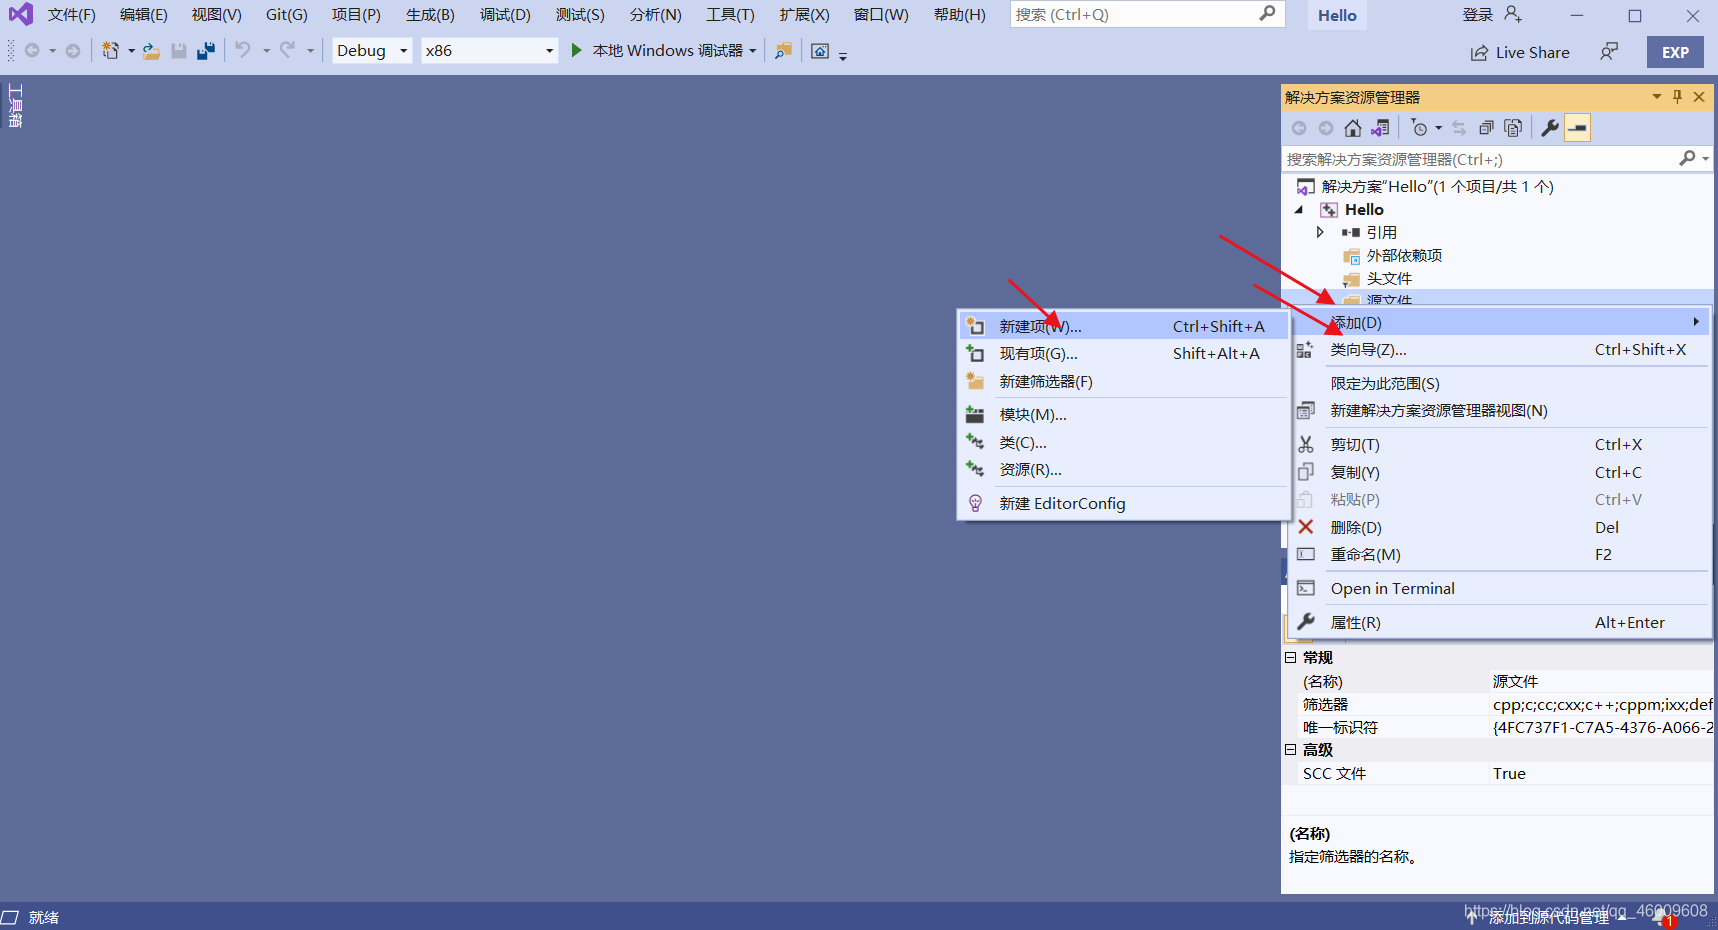Click the New Project toolbar icon
1718x930 pixels.
110,51
